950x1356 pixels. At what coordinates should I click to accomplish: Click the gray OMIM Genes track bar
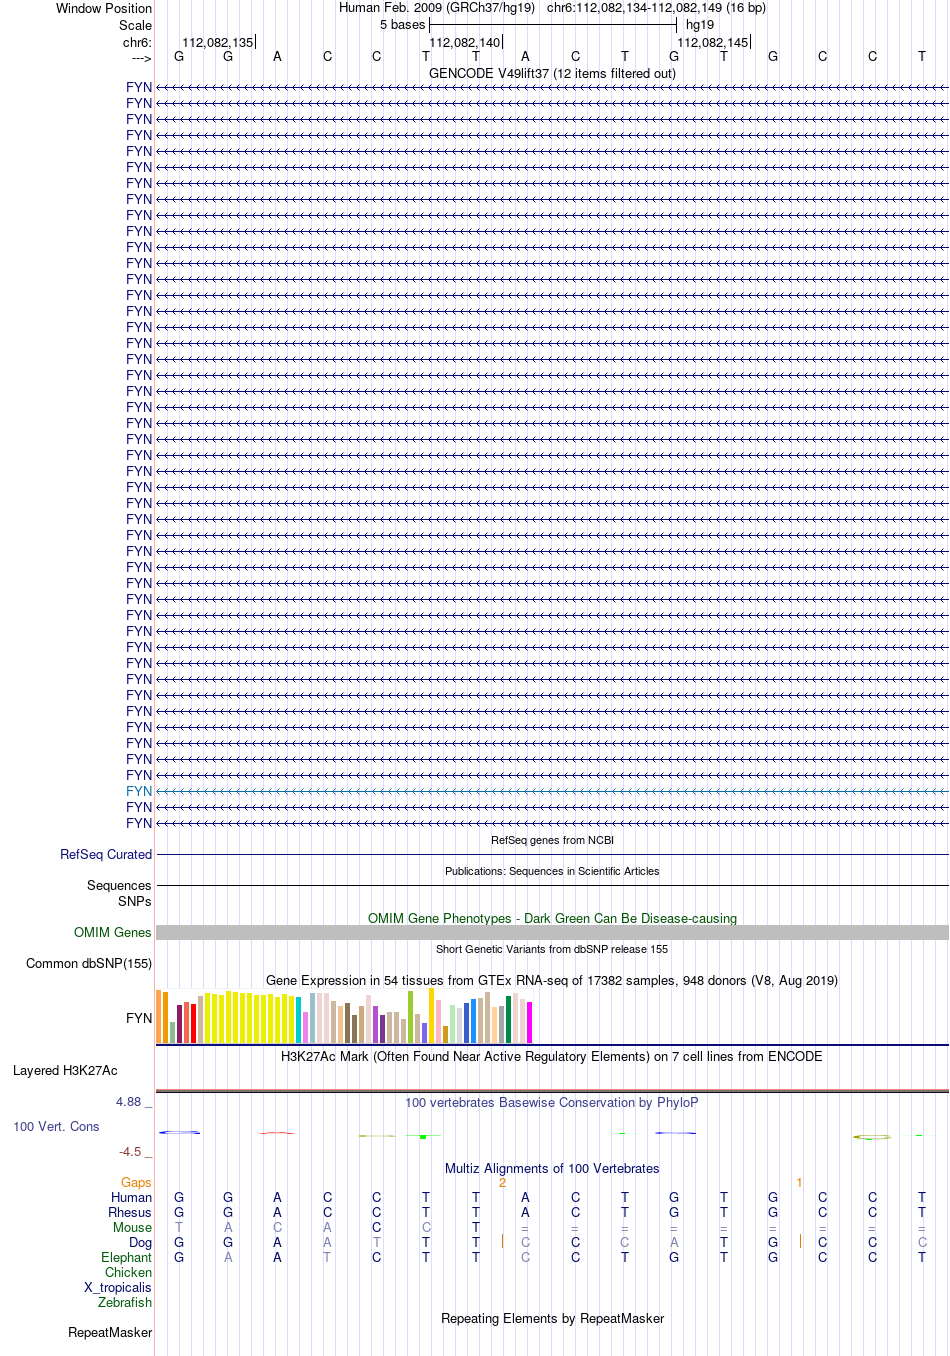(x=552, y=932)
